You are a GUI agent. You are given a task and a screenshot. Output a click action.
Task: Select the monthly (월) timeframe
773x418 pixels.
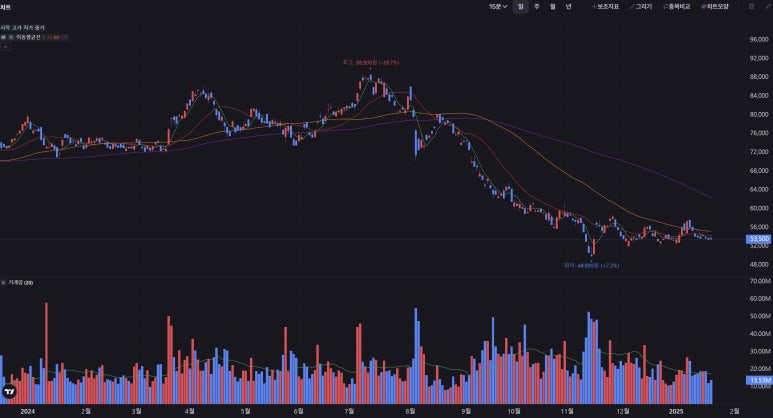[x=552, y=6]
